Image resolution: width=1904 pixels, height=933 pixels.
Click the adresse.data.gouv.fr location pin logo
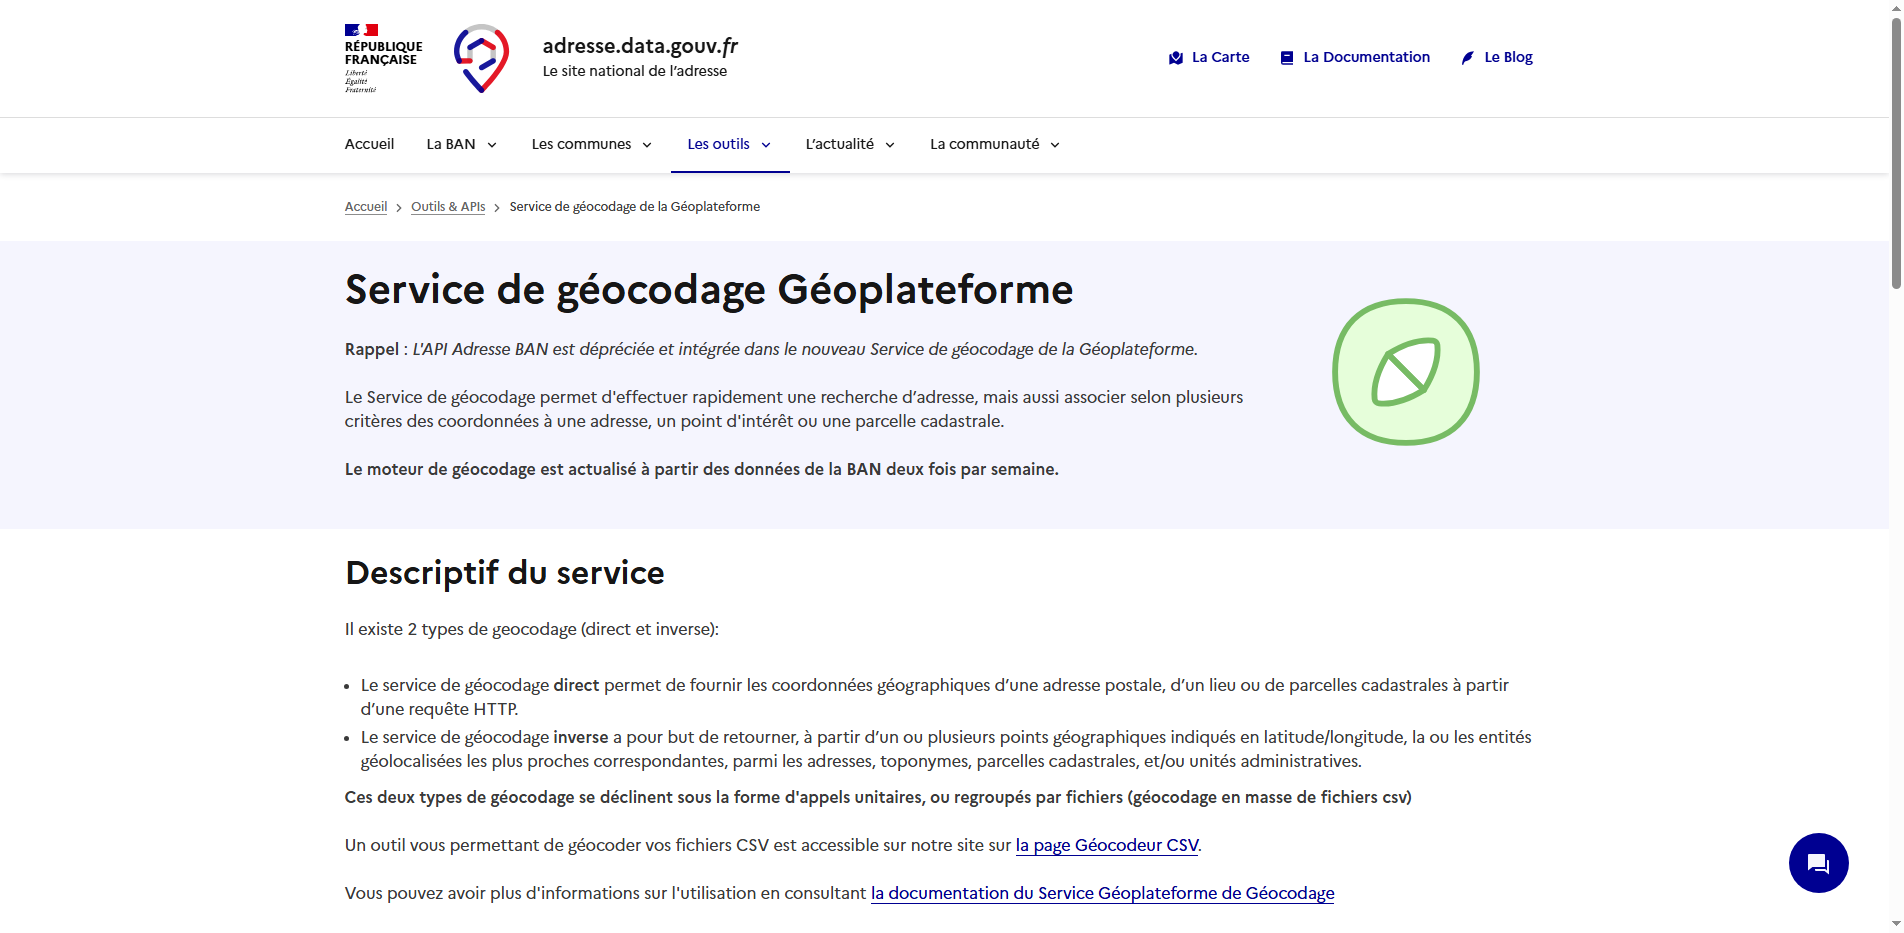(482, 58)
